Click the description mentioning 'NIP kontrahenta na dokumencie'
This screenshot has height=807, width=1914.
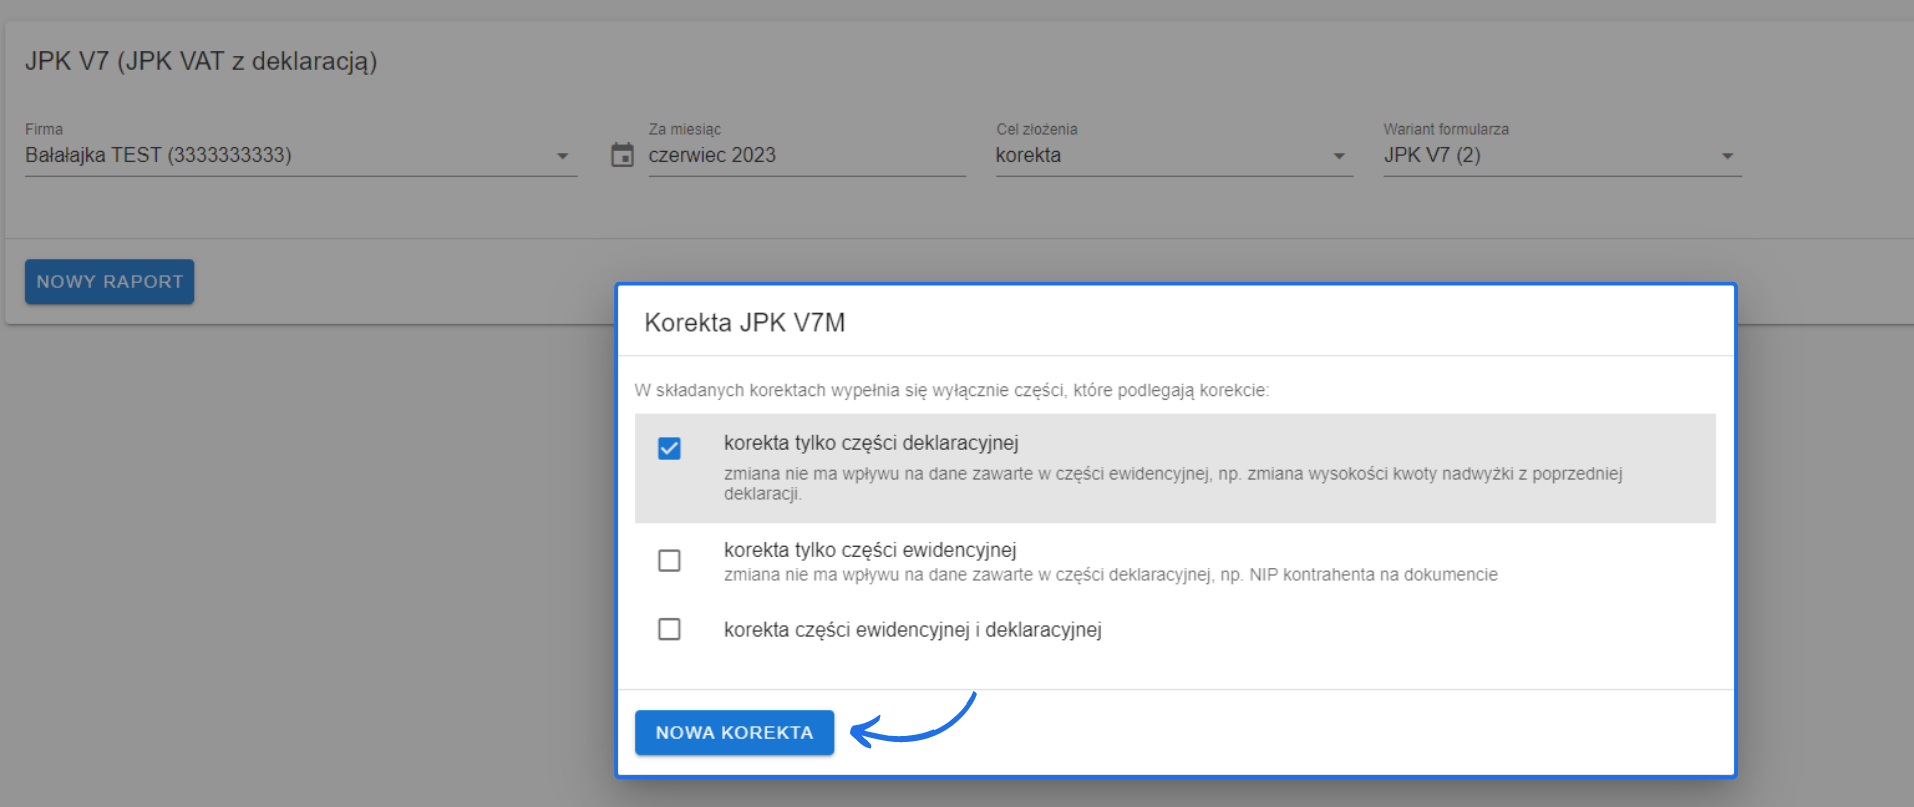coord(1111,575)
